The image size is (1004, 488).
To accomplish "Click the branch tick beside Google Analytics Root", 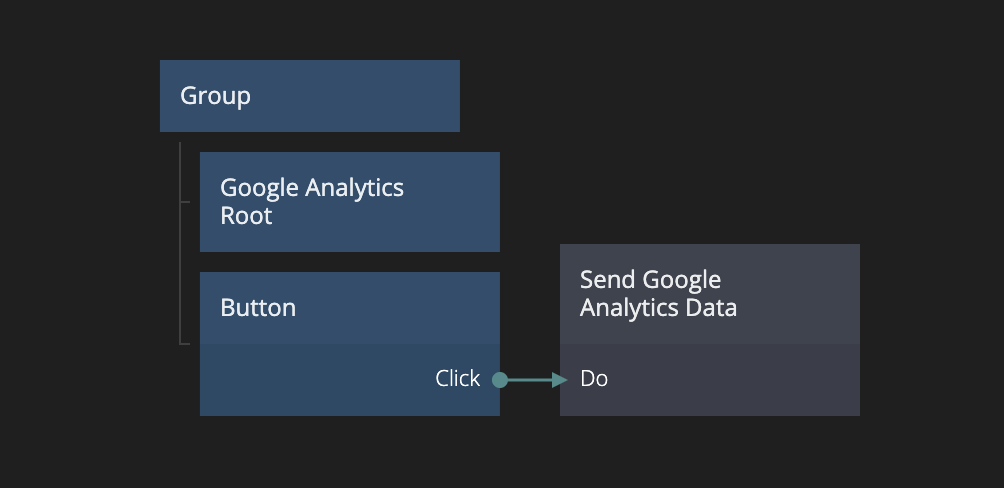I will 186,202.
